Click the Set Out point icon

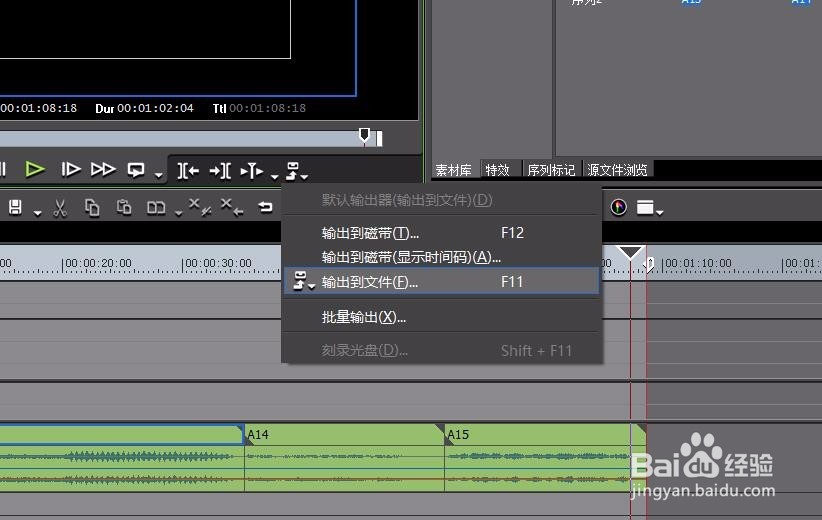[x=220, y=170]
